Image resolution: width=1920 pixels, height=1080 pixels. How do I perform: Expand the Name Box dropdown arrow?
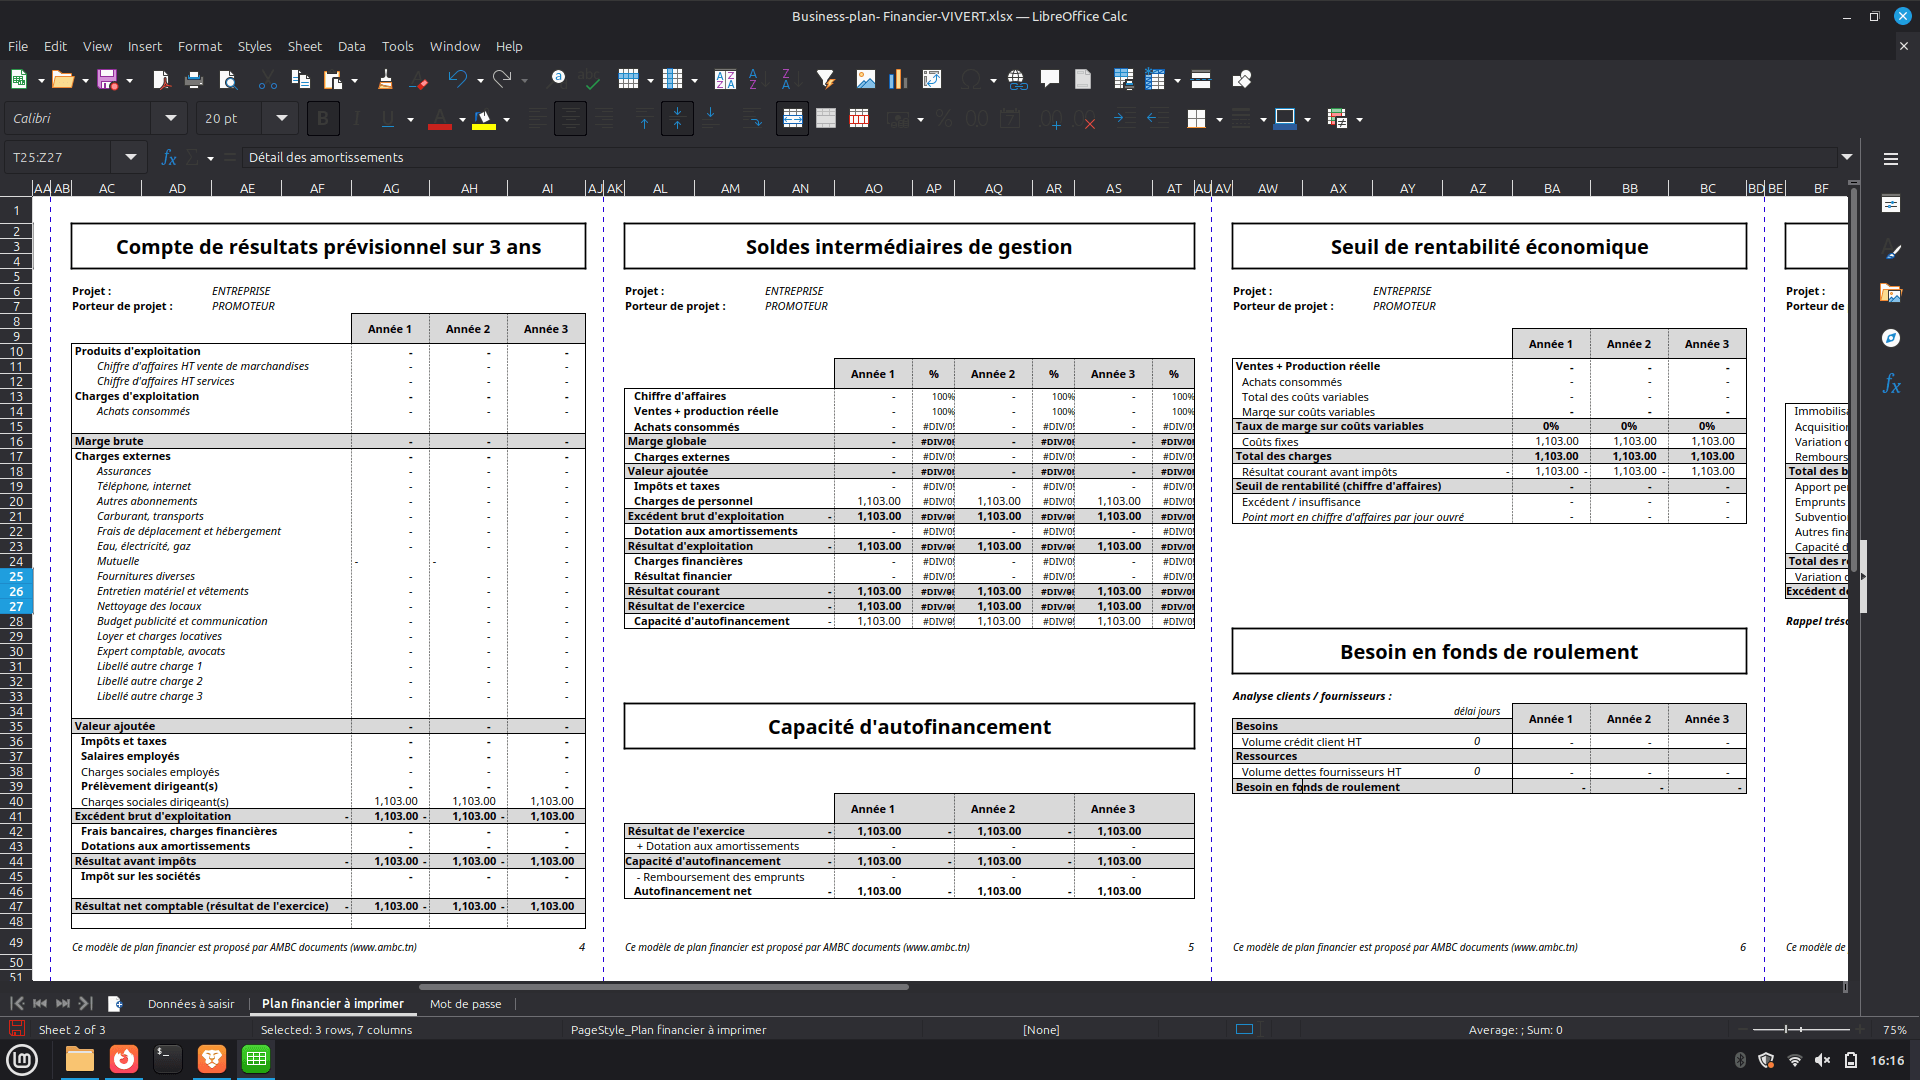coord(131,158)
